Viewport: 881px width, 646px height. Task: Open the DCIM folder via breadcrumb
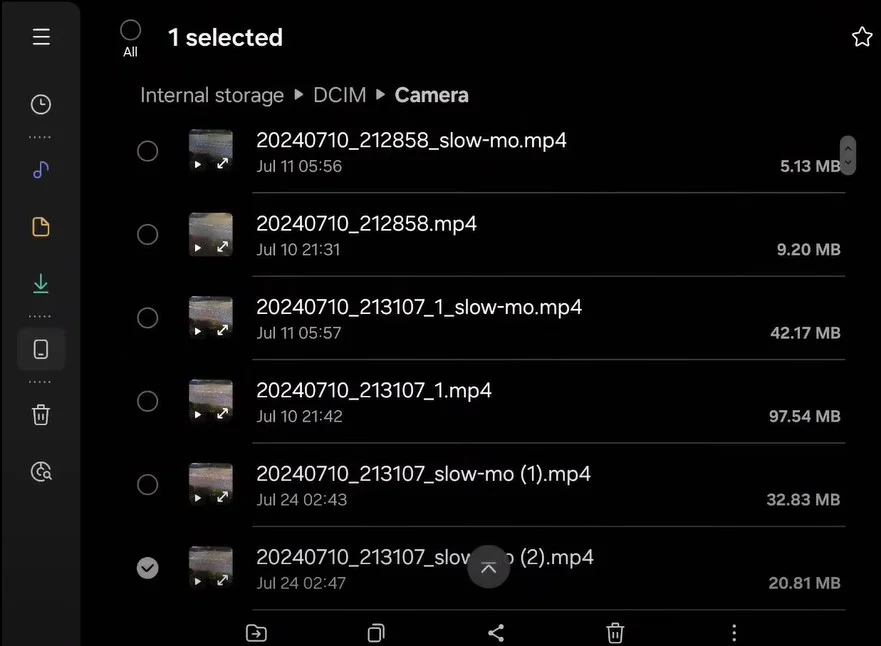(x=339, y=94)
